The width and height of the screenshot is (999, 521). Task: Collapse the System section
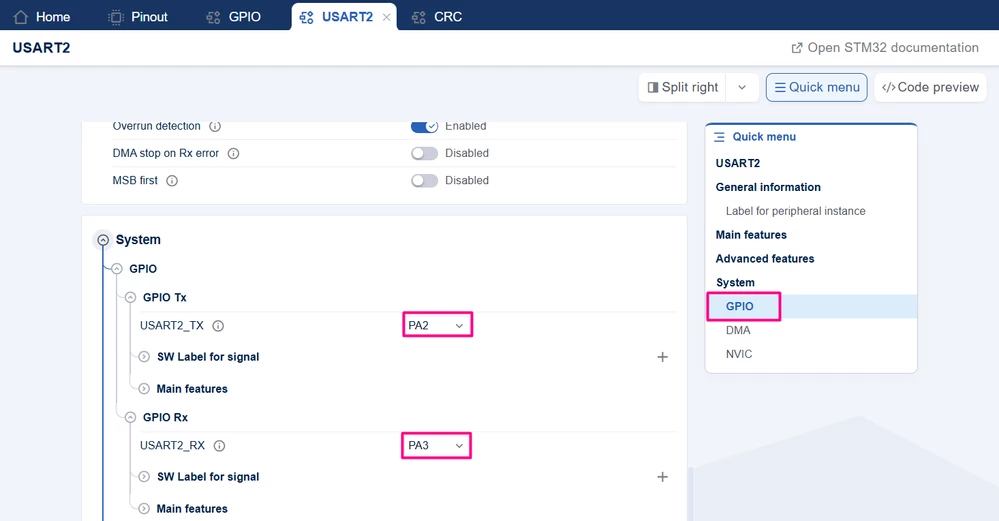pyautogui.click(x=103, y=240)
